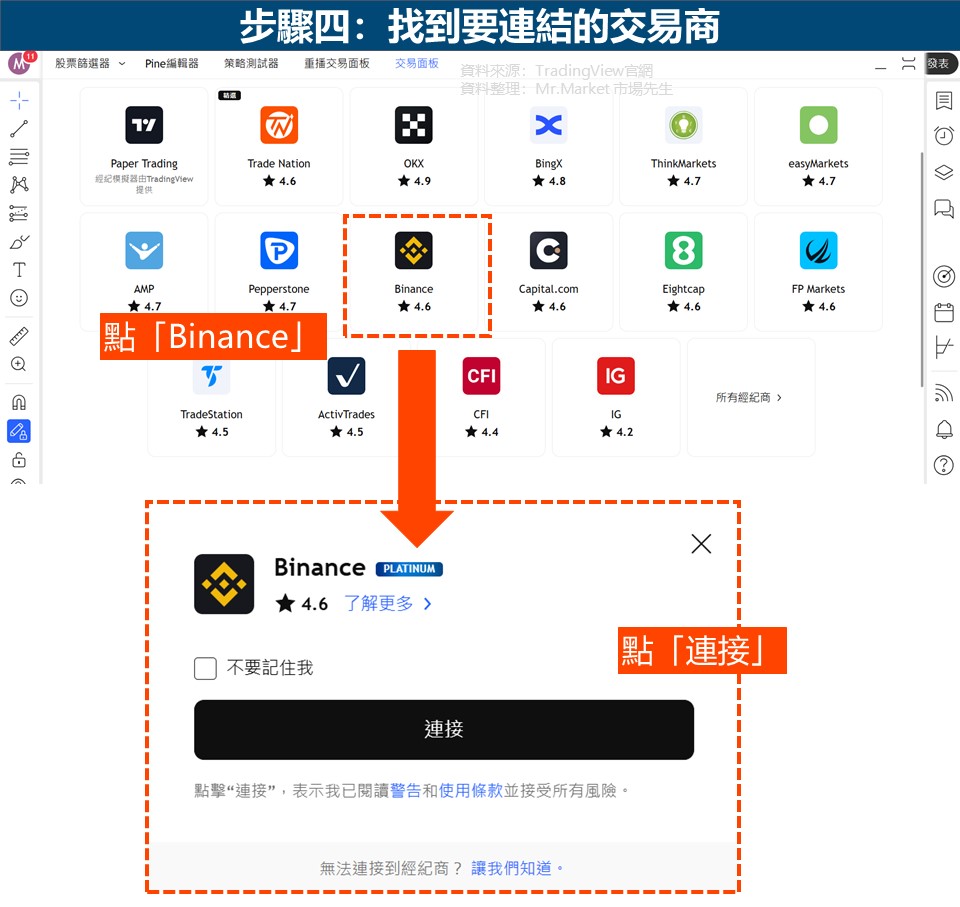
Task: Switch to the 重播交易面板 tab
Action: 337,64
